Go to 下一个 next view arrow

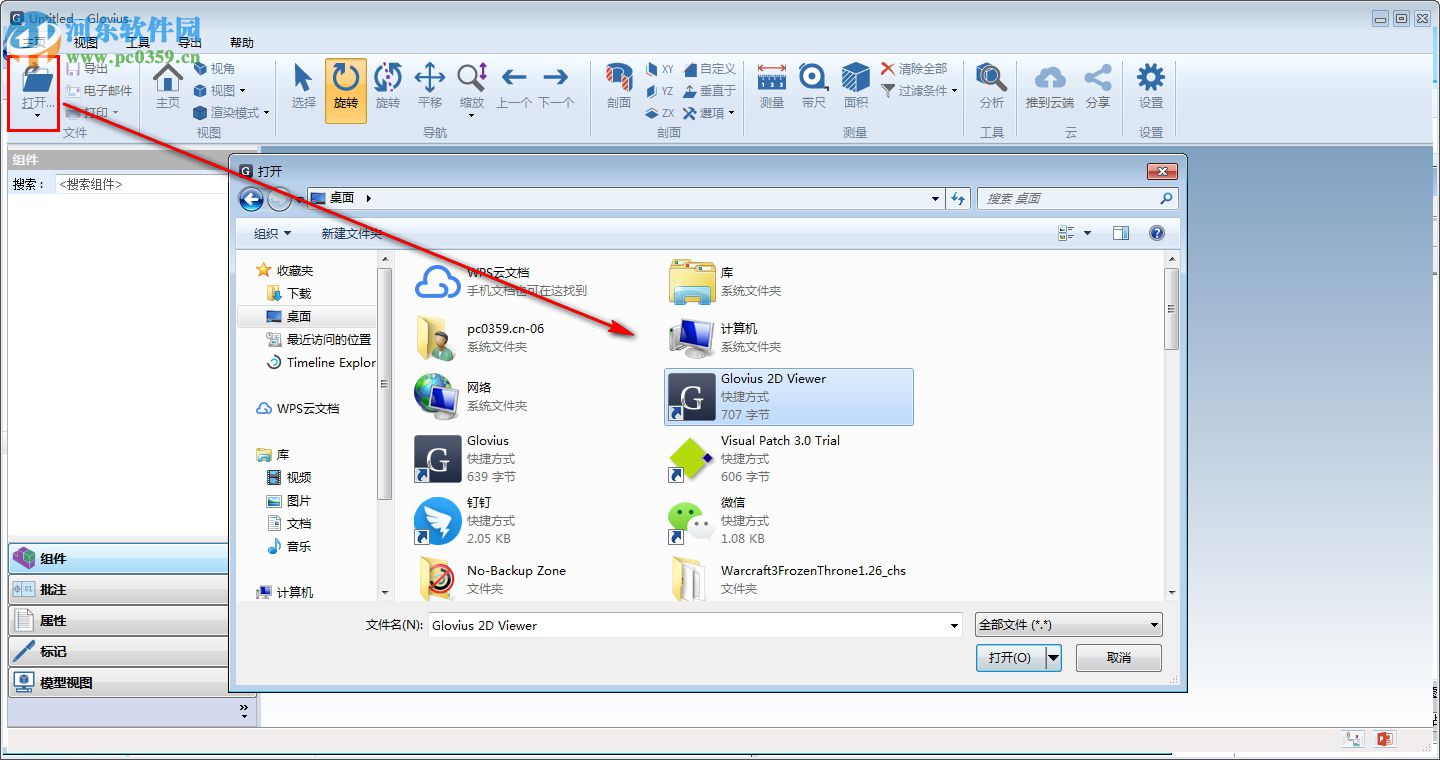pyautogui.click(x=556, y=86)
